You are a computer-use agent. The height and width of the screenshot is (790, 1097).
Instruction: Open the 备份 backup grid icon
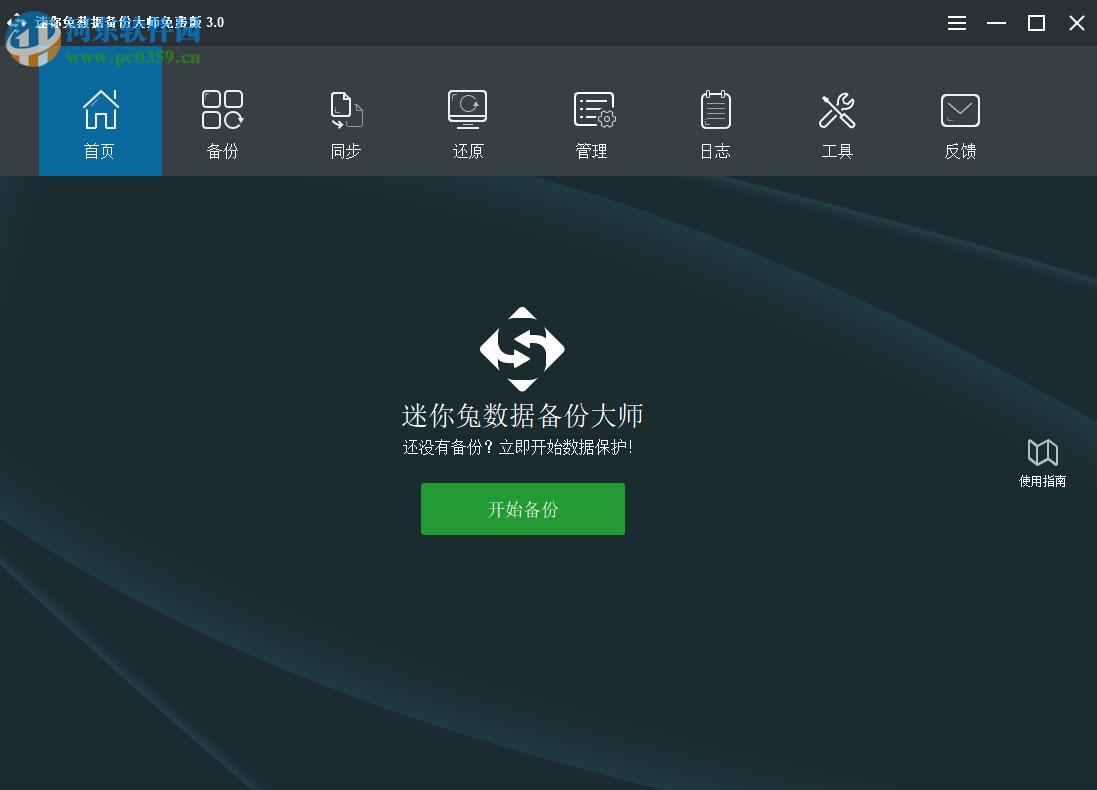[x=222, y=109]
